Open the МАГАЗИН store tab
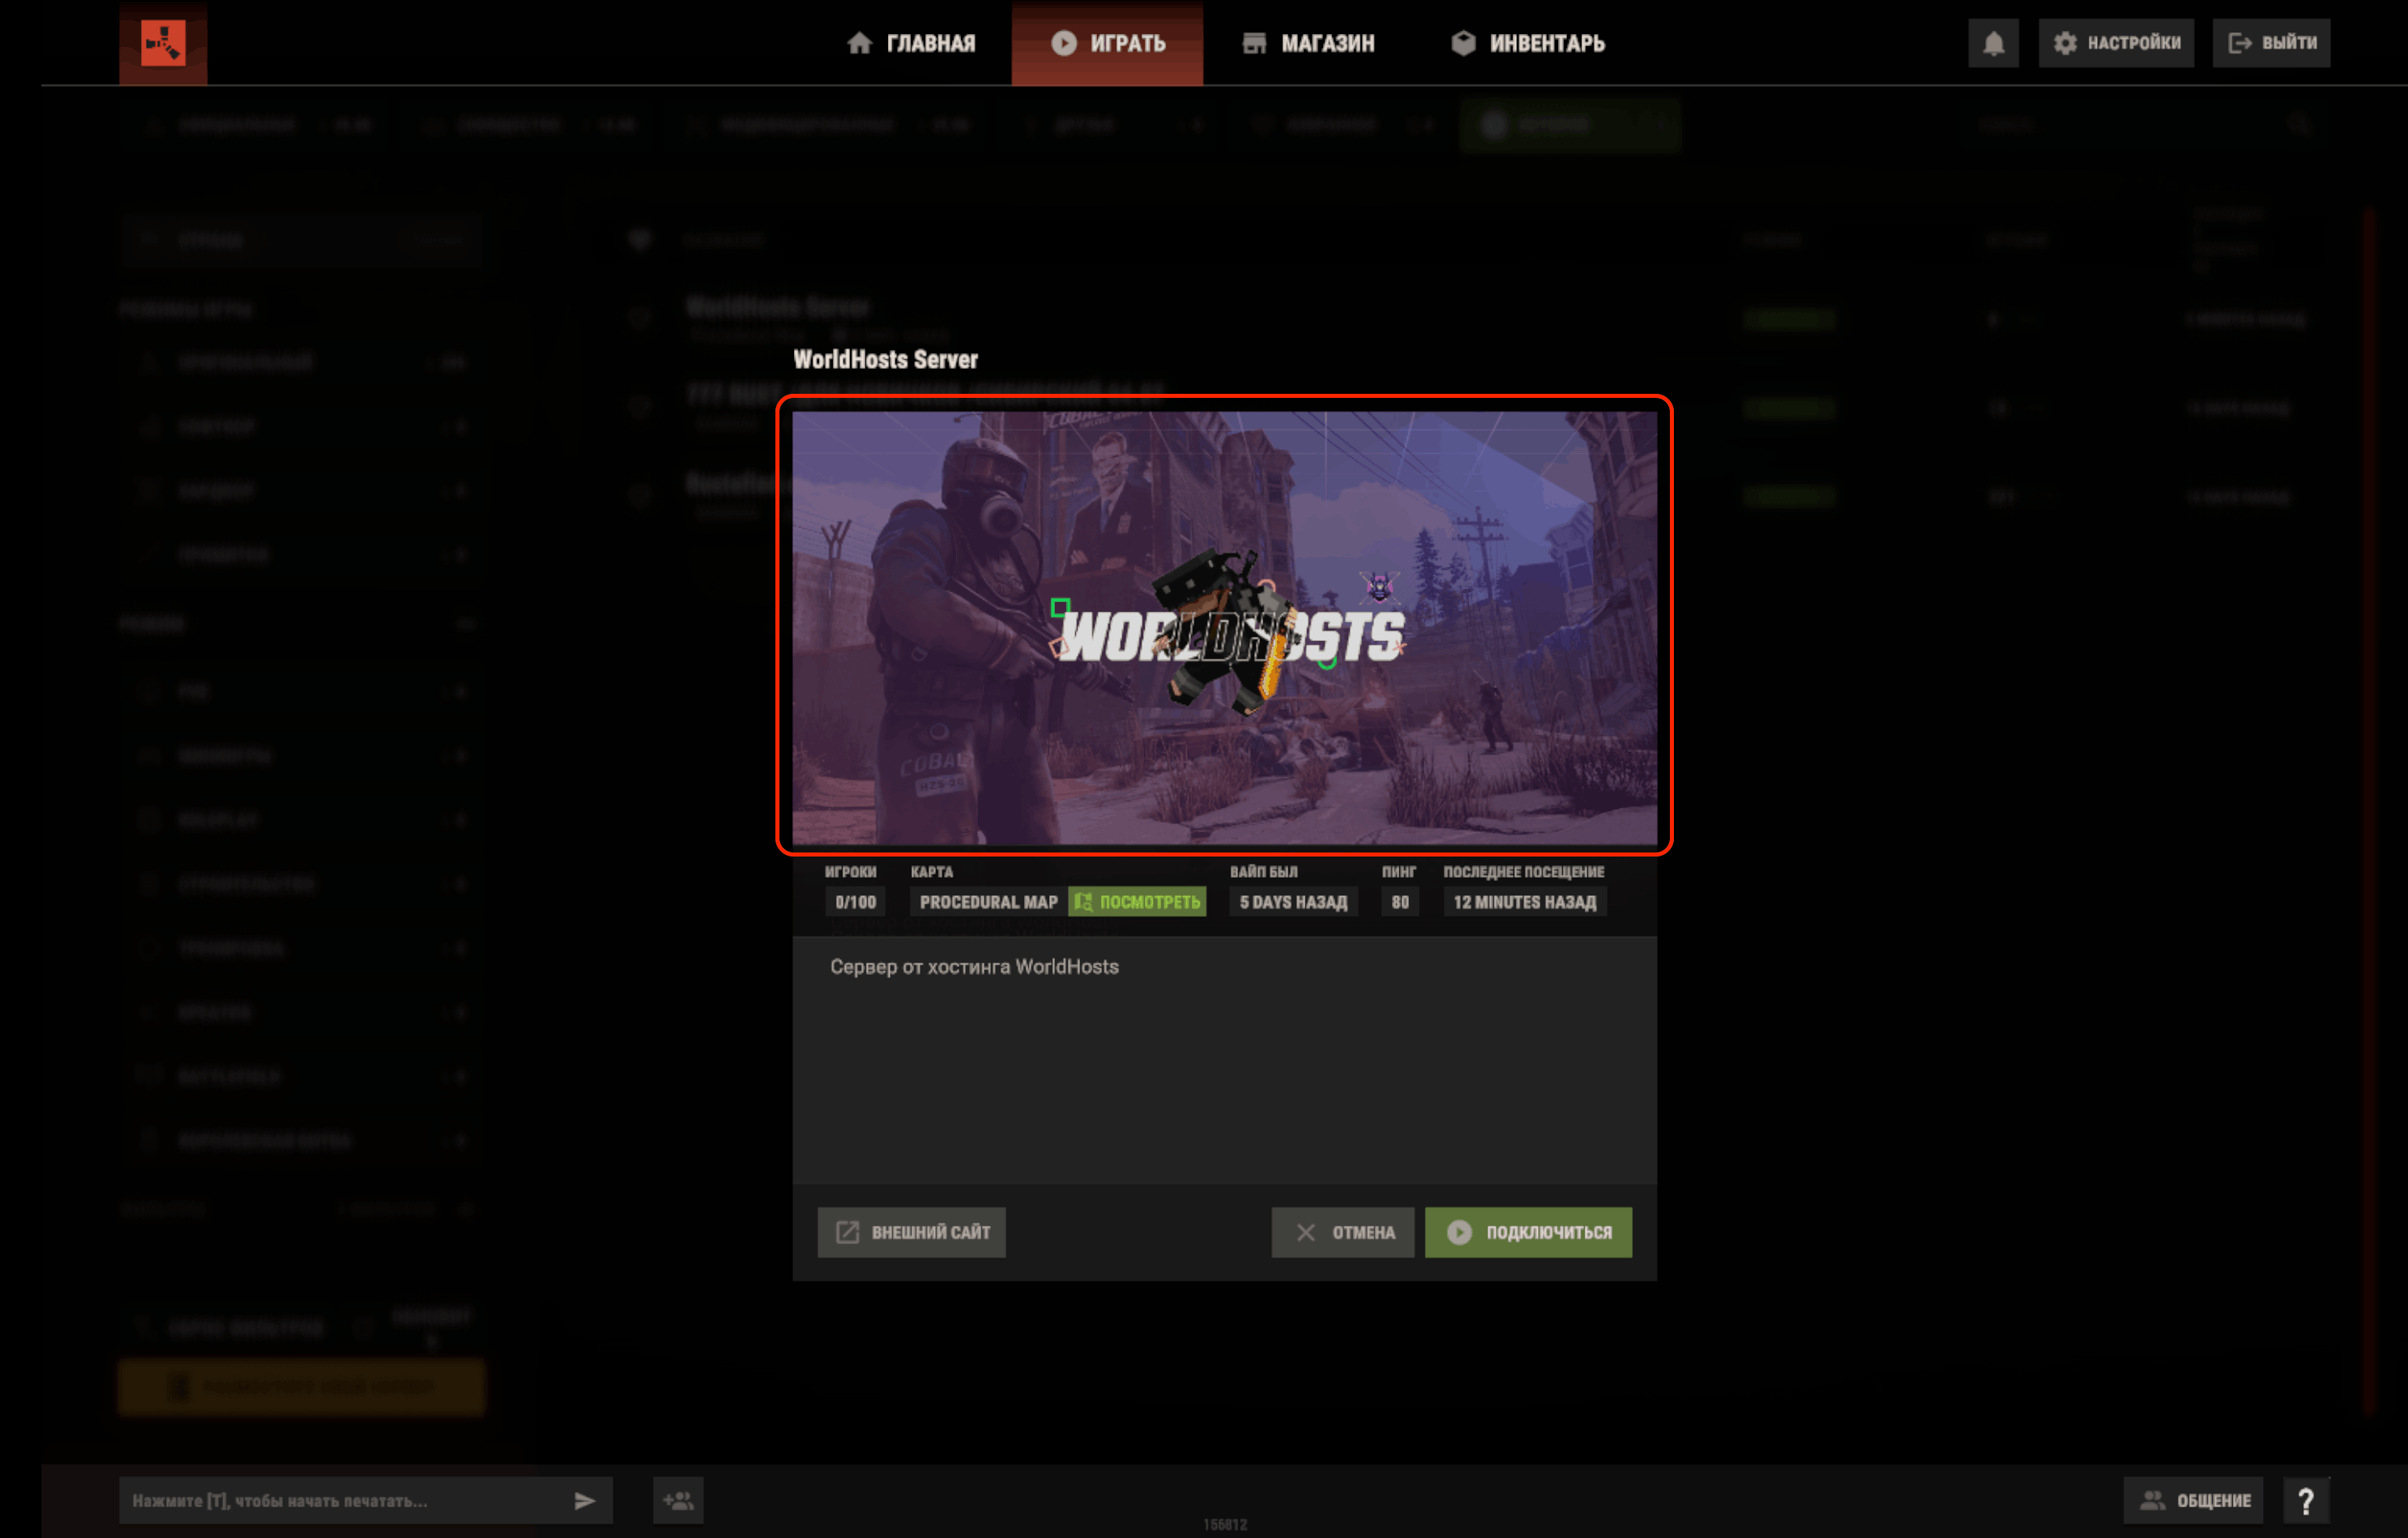This screenshot has width=2408, height=1538. (1308, 43)
